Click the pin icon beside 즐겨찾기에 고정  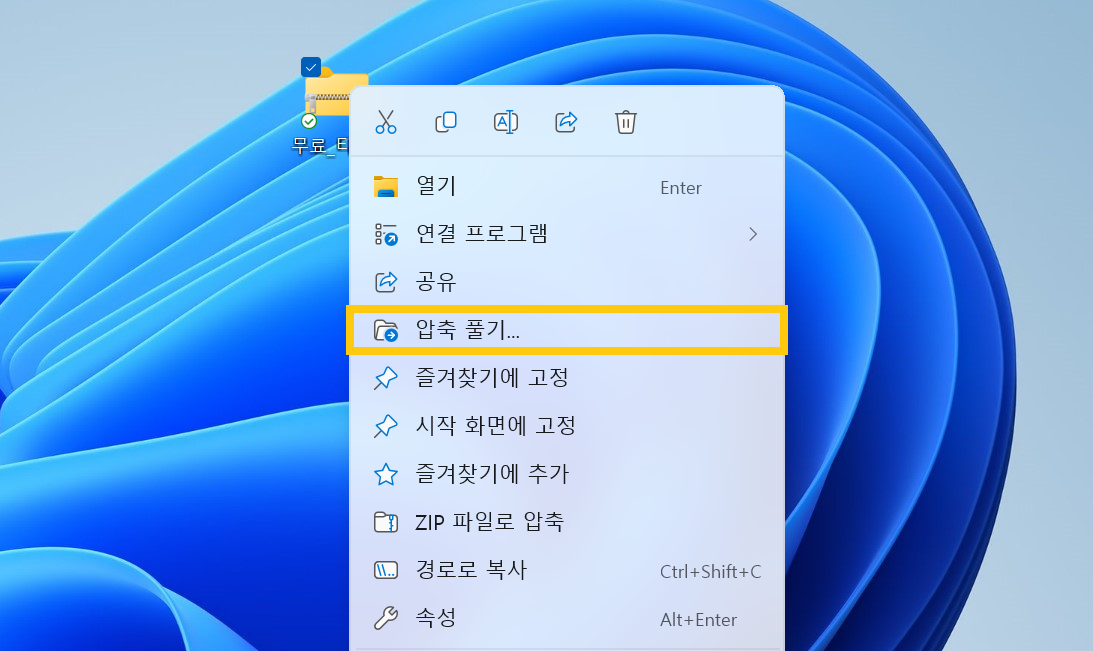[385, 378]
